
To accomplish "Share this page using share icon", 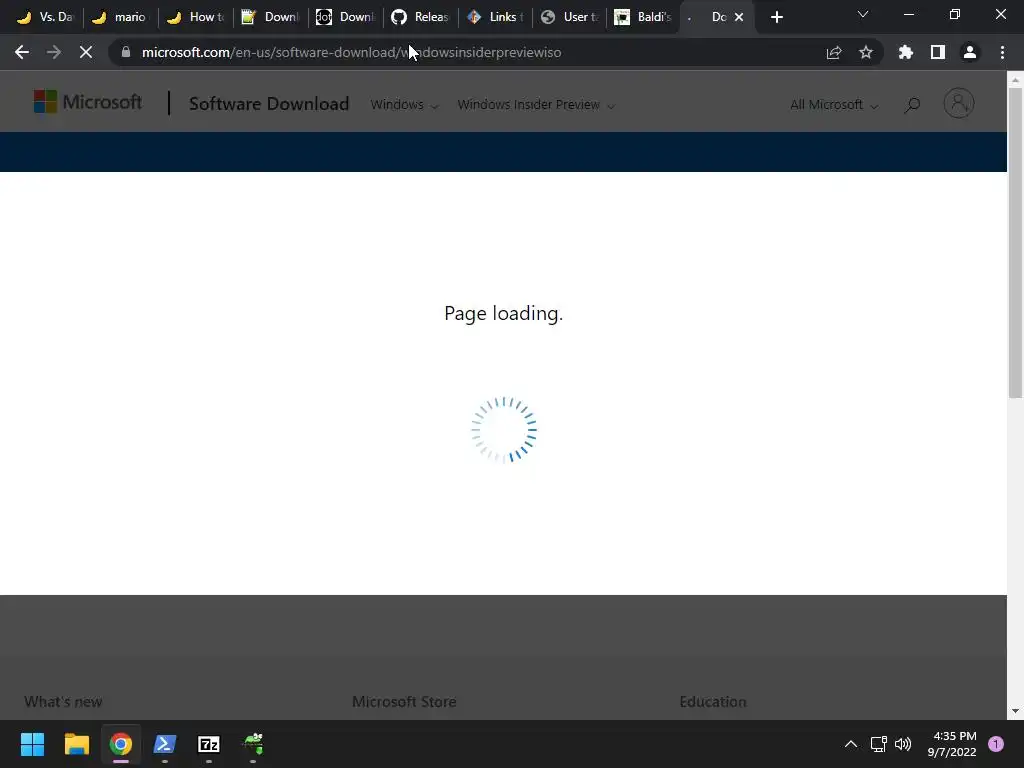I will coord(834,52).
